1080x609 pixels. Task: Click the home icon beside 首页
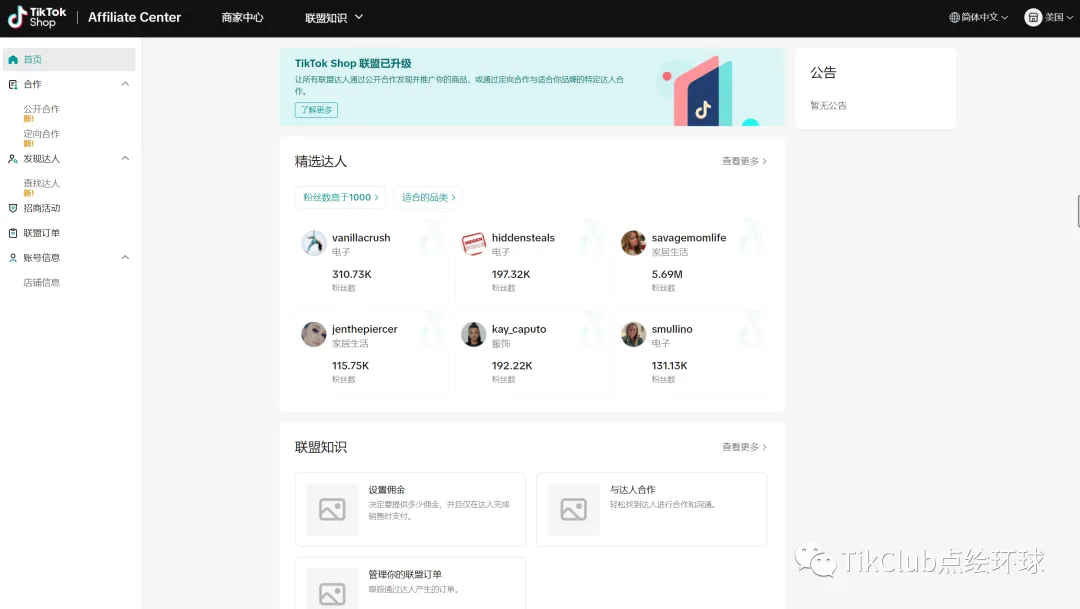(x=13, y=59)
